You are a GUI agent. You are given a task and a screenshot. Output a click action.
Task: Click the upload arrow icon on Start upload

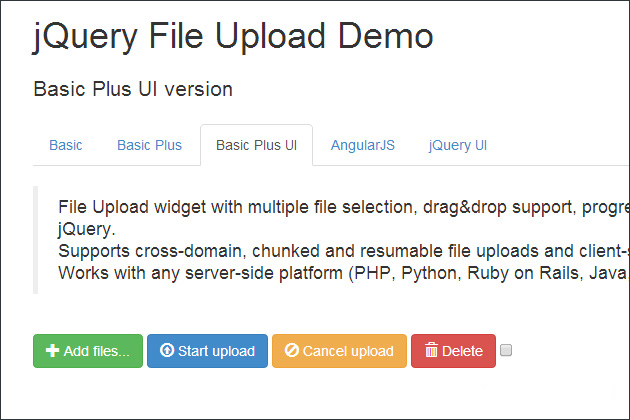coord(167,350)
